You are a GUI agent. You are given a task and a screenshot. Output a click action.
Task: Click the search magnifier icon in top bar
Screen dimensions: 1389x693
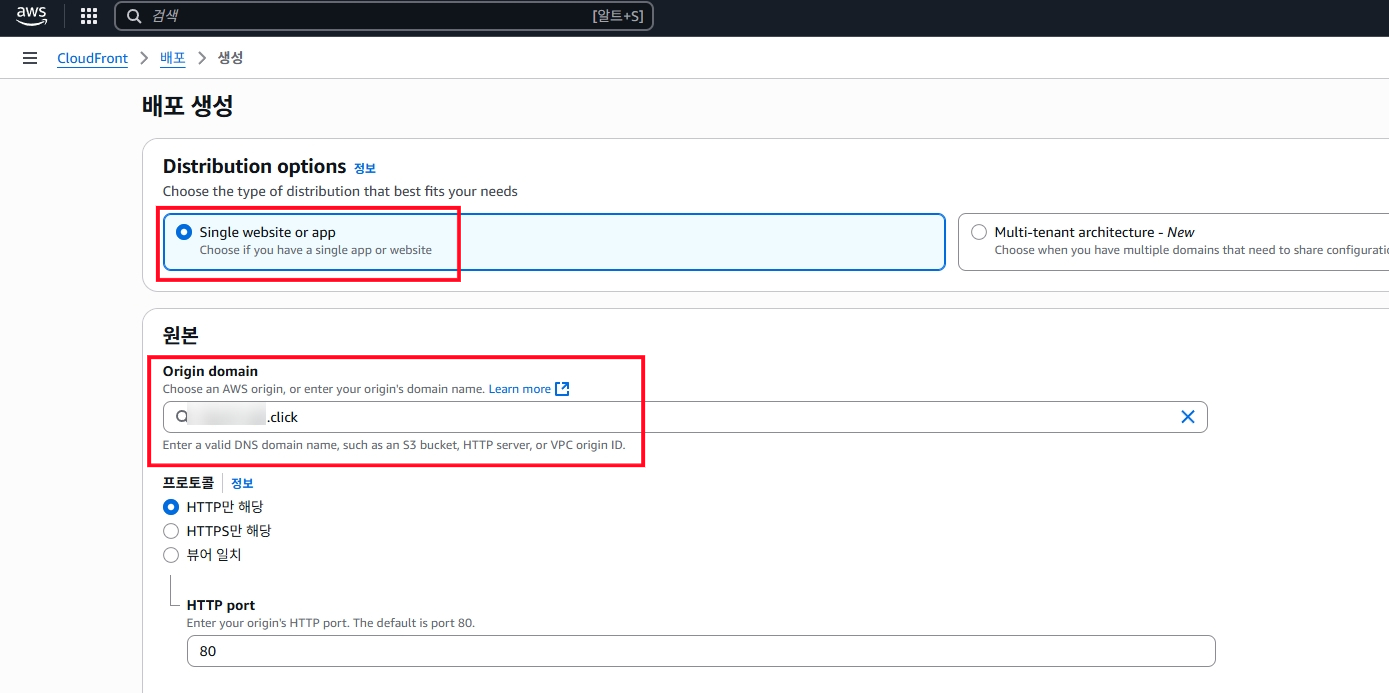pyautogui.click(x=134, y=16)
